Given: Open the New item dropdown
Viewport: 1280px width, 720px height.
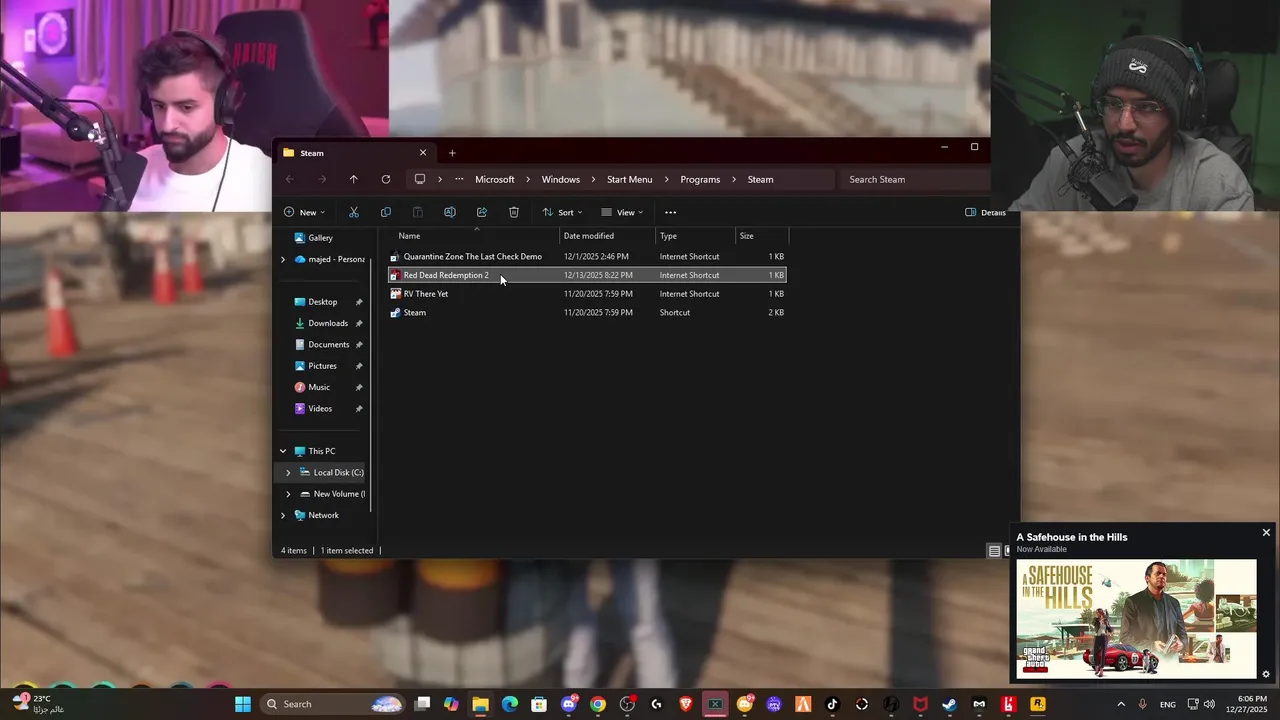Looking at the screenshot, I should [305, 212].
